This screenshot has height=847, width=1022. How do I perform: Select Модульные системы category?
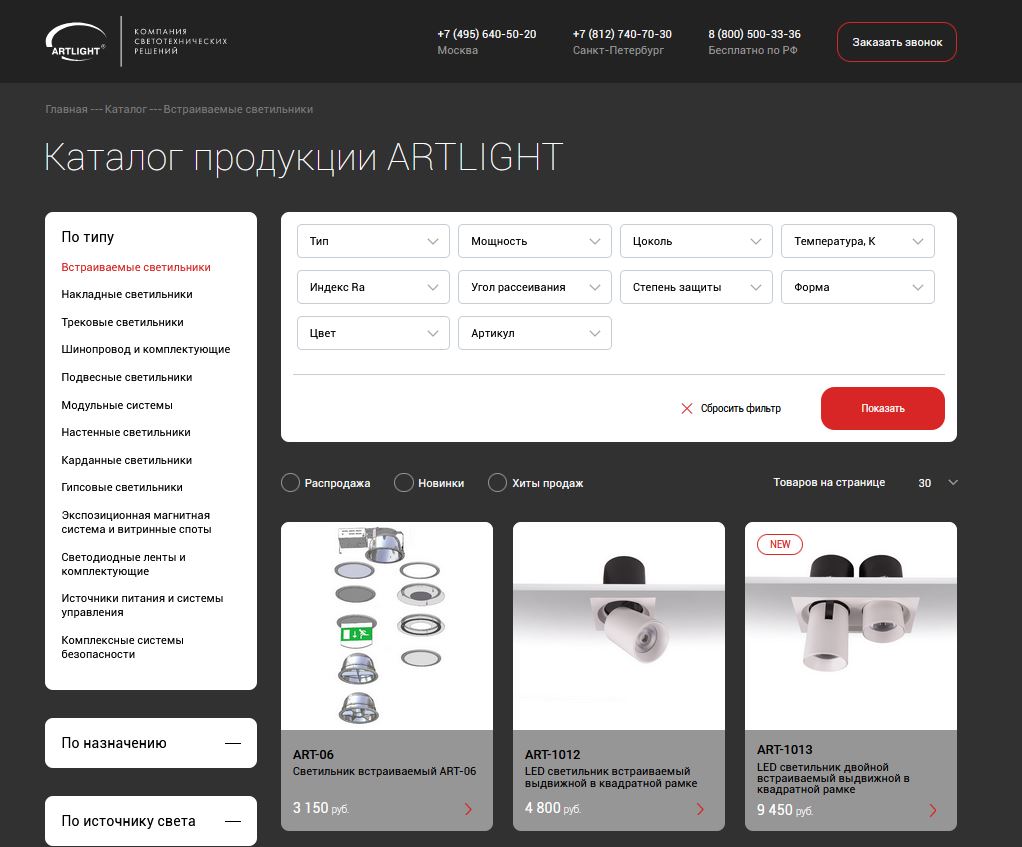coord(117,405)
